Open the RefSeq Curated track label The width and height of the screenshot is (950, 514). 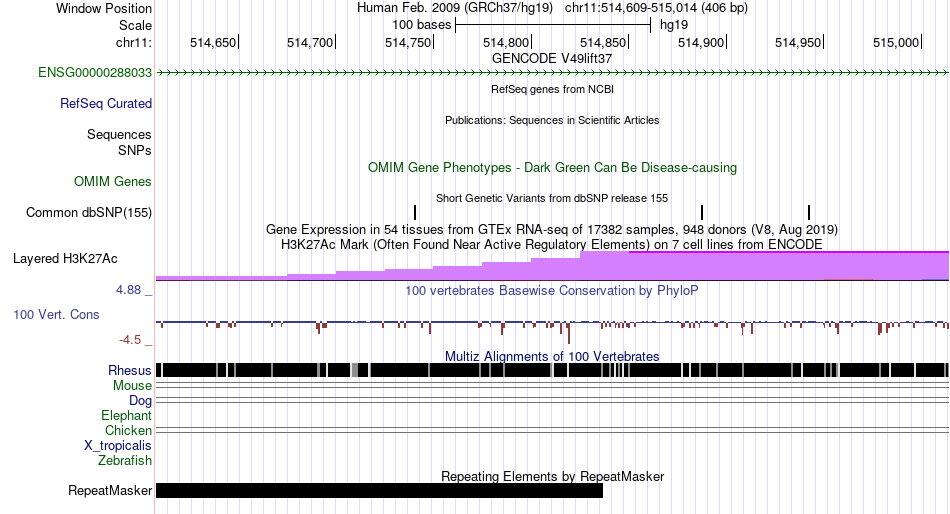pos(105,104)
